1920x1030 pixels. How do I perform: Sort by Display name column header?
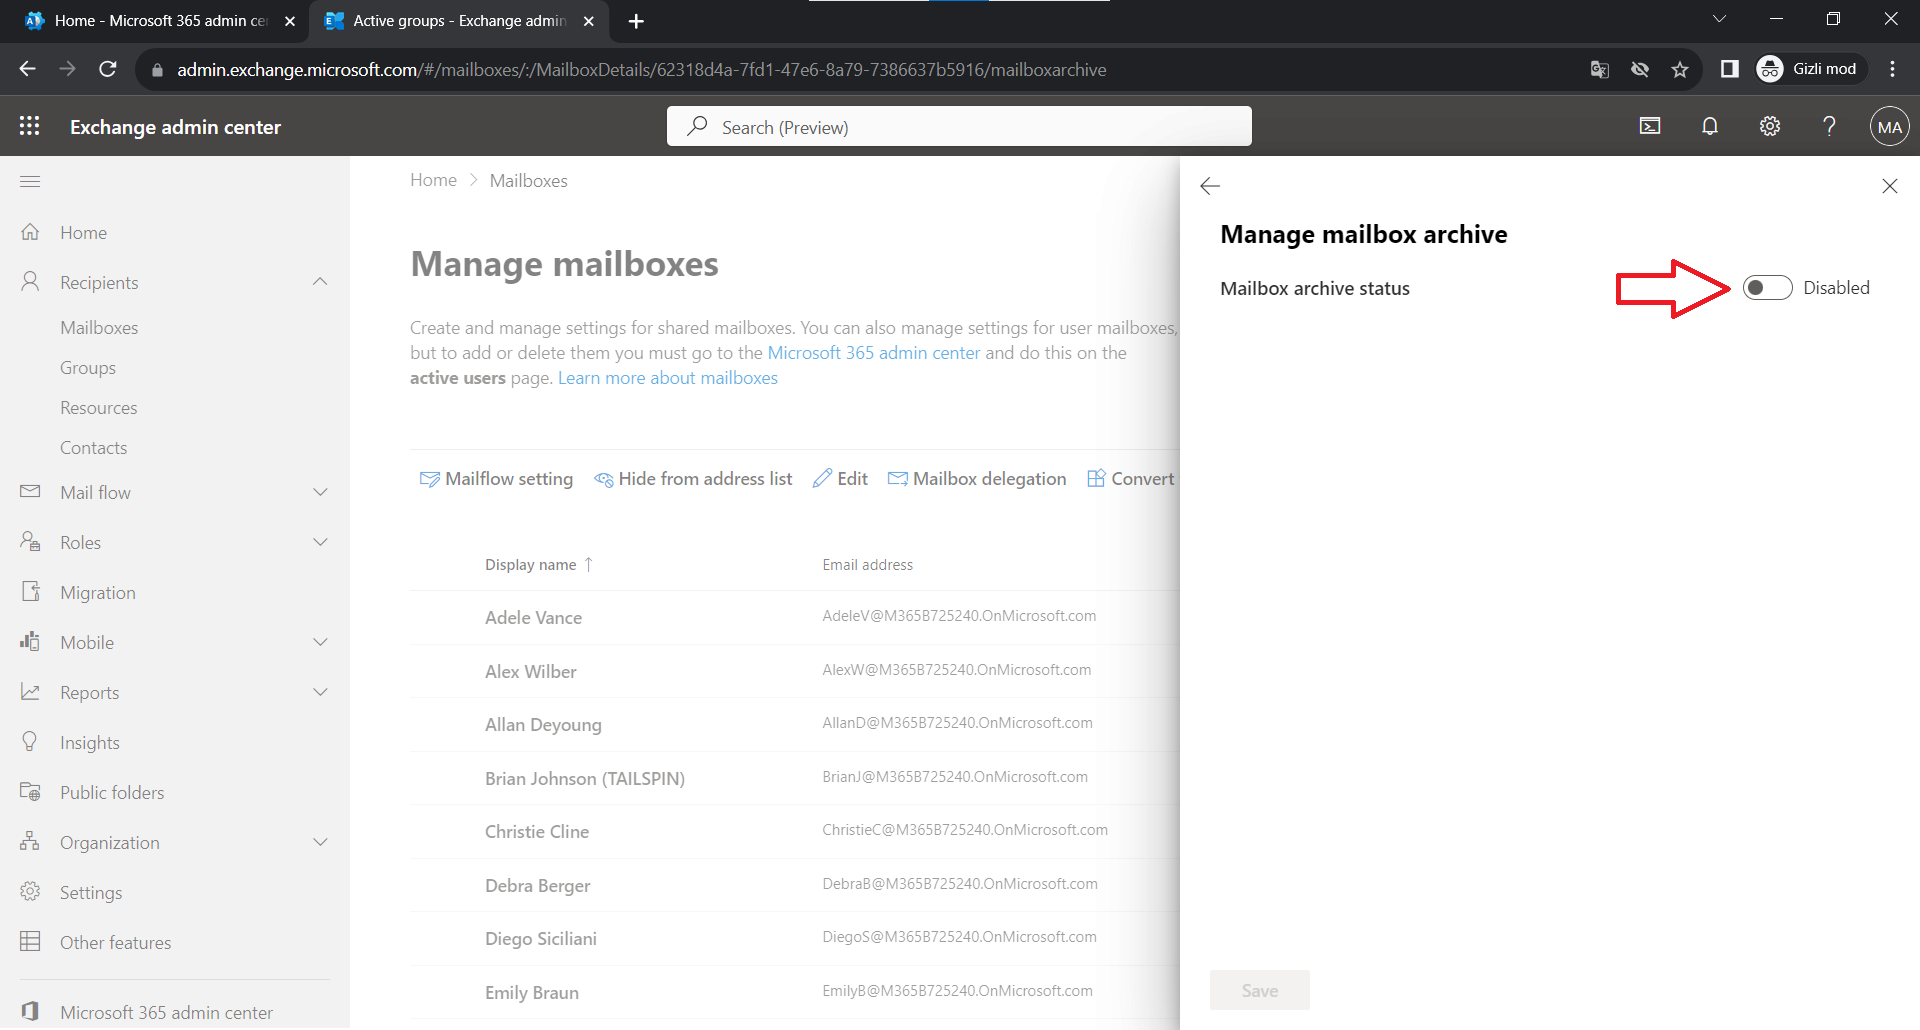point(531,565)
